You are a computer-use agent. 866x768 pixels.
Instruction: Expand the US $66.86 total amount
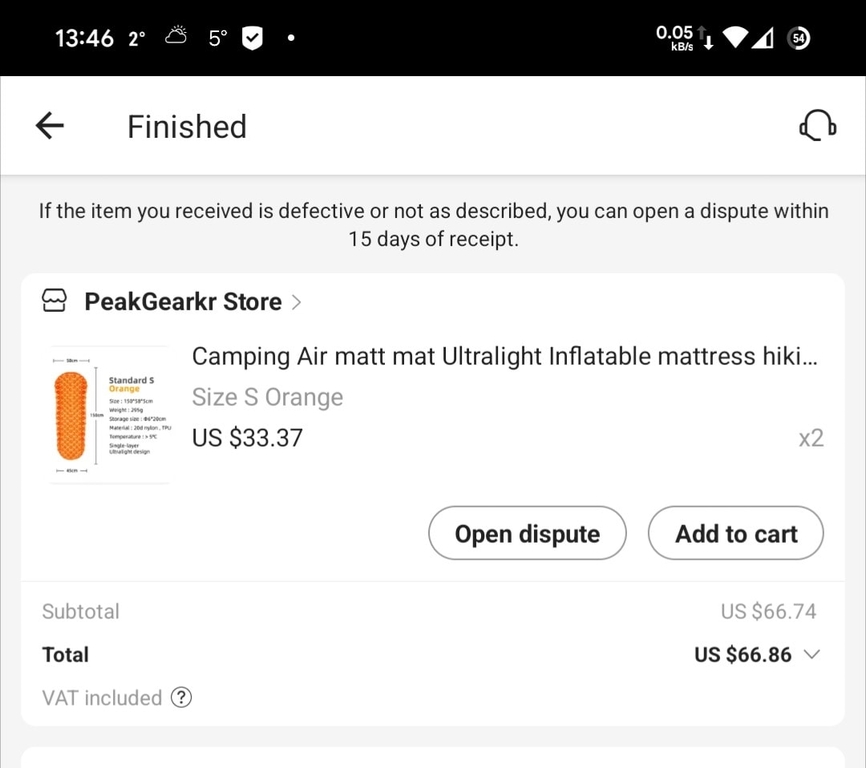coord(743,654)
